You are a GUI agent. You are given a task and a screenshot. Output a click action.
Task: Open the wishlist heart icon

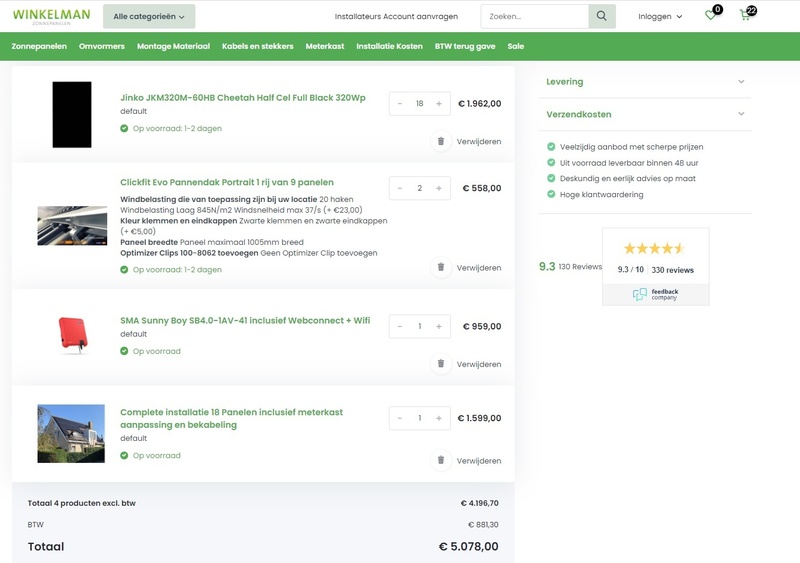tap(711, 16)
